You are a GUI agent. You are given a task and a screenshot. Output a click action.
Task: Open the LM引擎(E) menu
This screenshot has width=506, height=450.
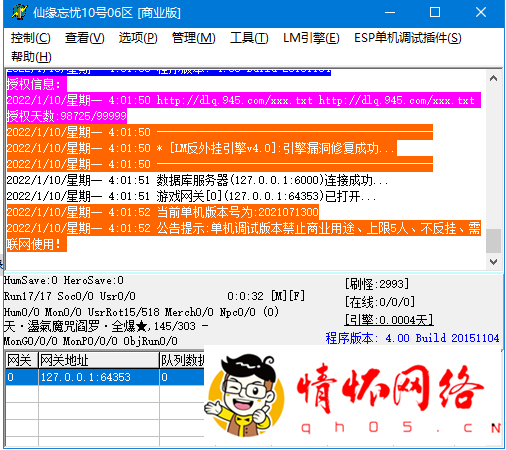[x=311, y=38]
